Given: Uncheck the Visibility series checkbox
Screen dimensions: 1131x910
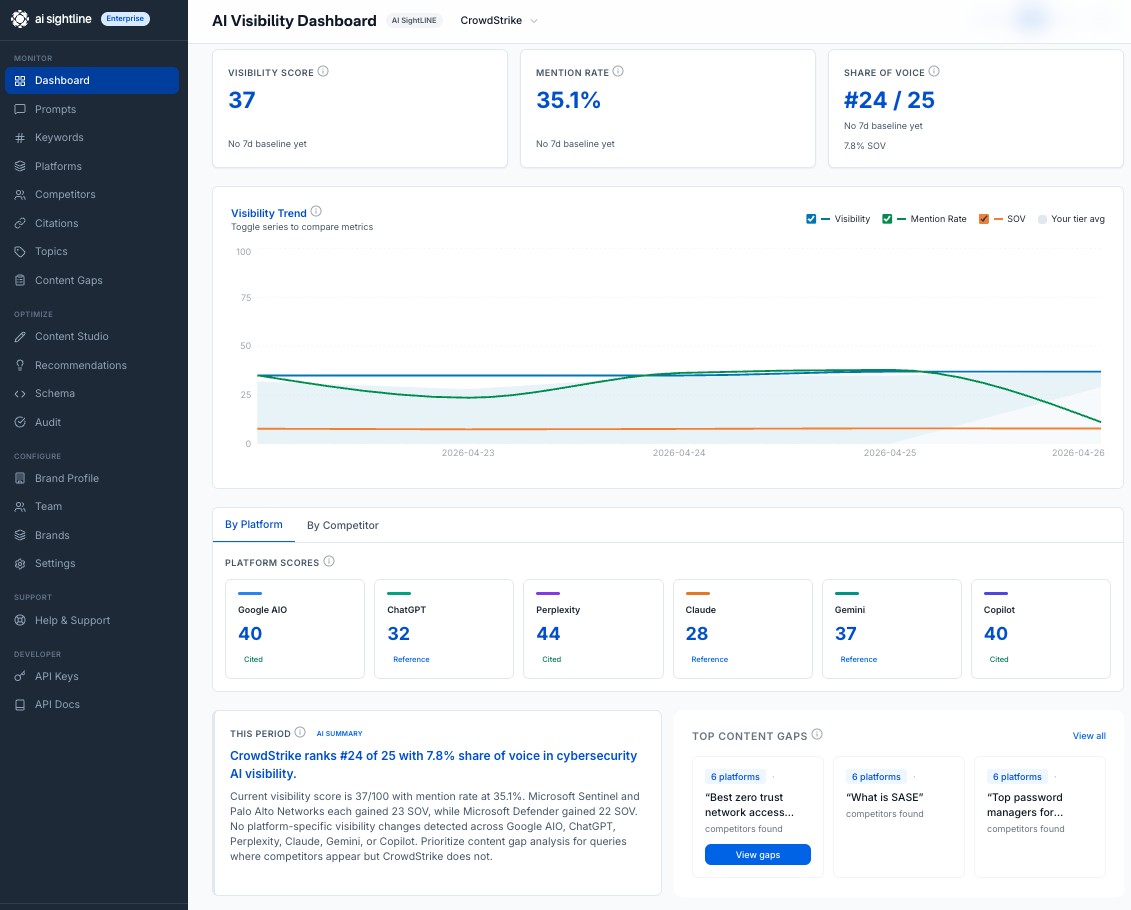Looking at the screenshot, I should (x=811, y=219).
